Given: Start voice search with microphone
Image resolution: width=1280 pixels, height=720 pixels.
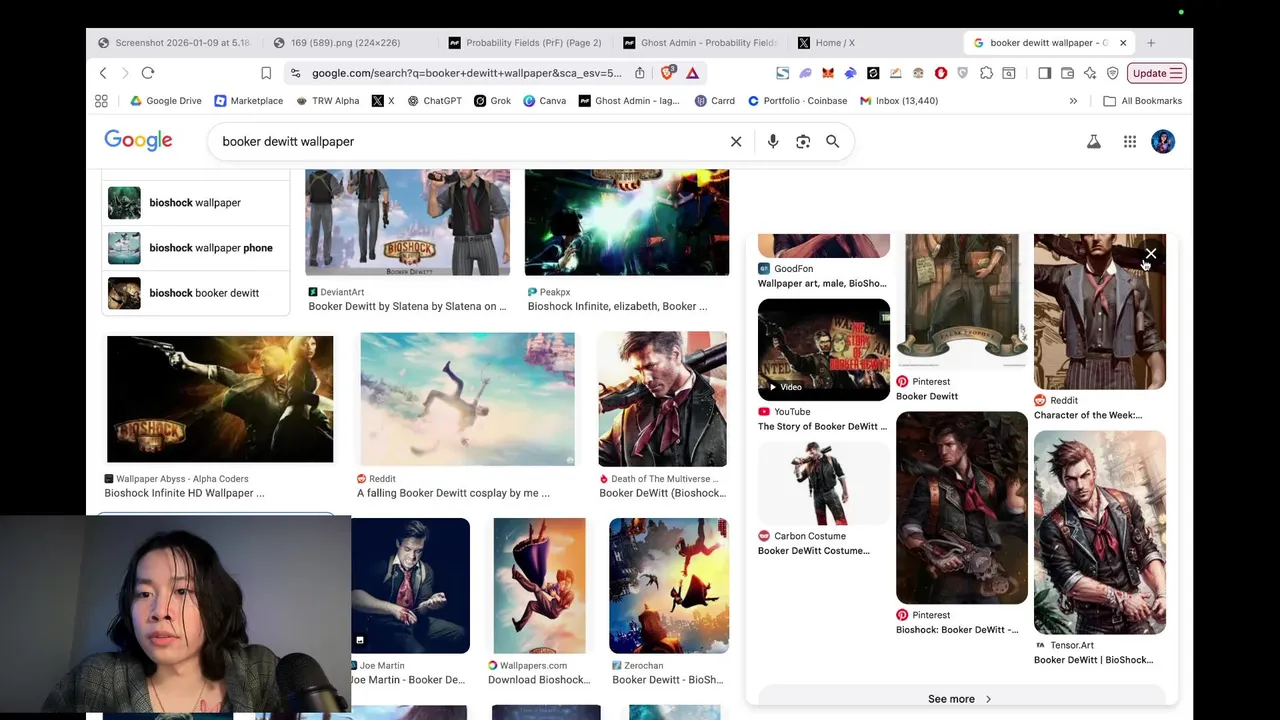Looking at the screenshot, I should (773, 142).
